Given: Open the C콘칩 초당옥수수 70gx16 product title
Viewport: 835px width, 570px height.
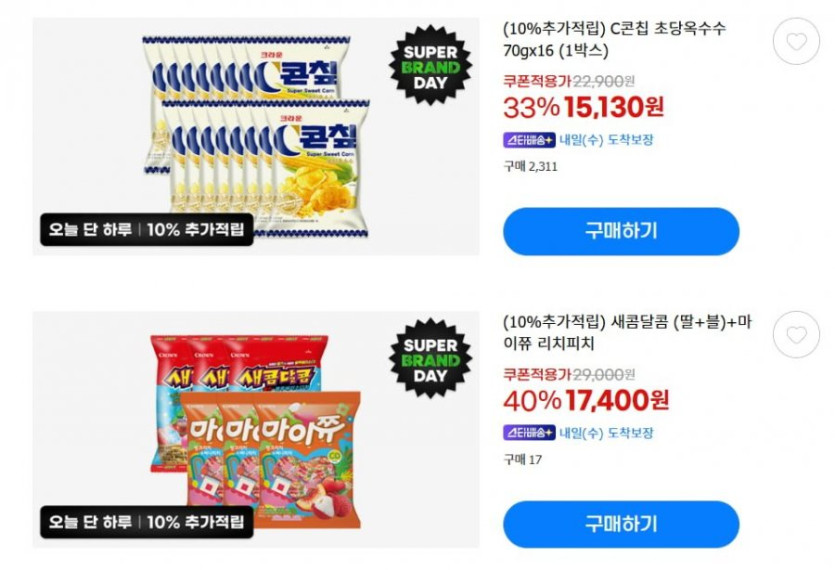Looking at the screenshot, I should [615, 39].
